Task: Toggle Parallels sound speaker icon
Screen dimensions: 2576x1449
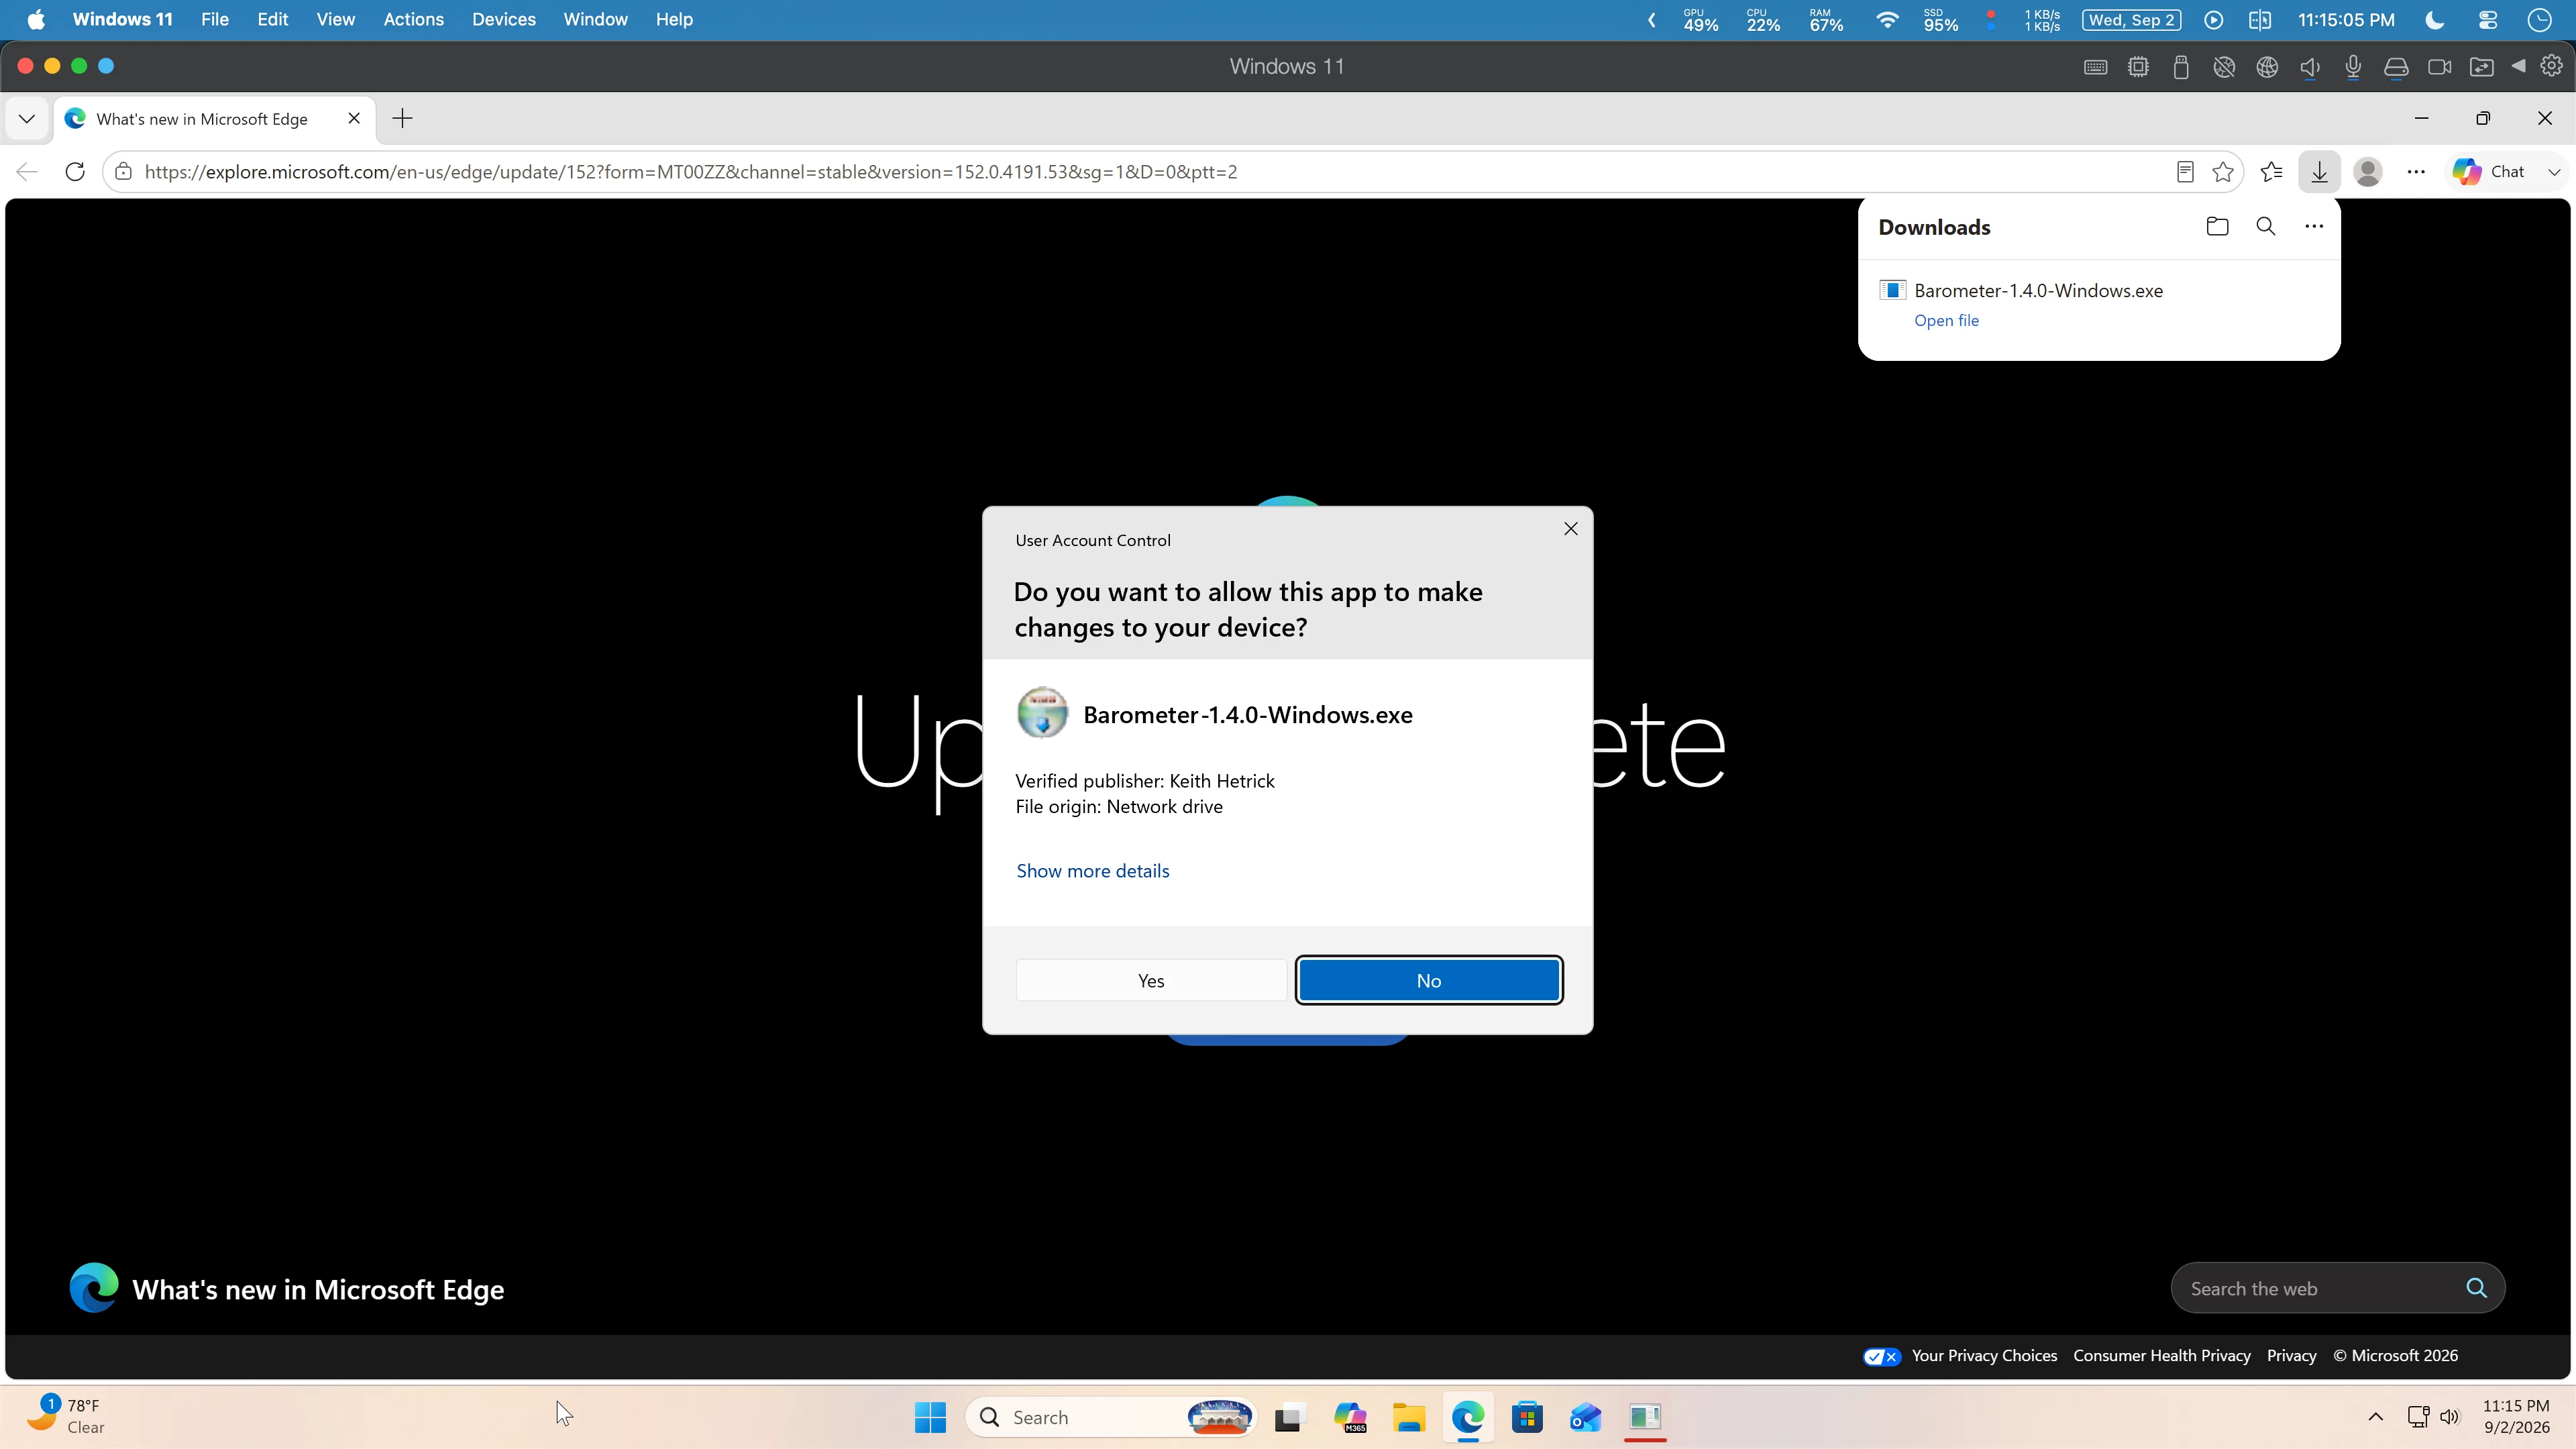Action: coord(2310,67)
